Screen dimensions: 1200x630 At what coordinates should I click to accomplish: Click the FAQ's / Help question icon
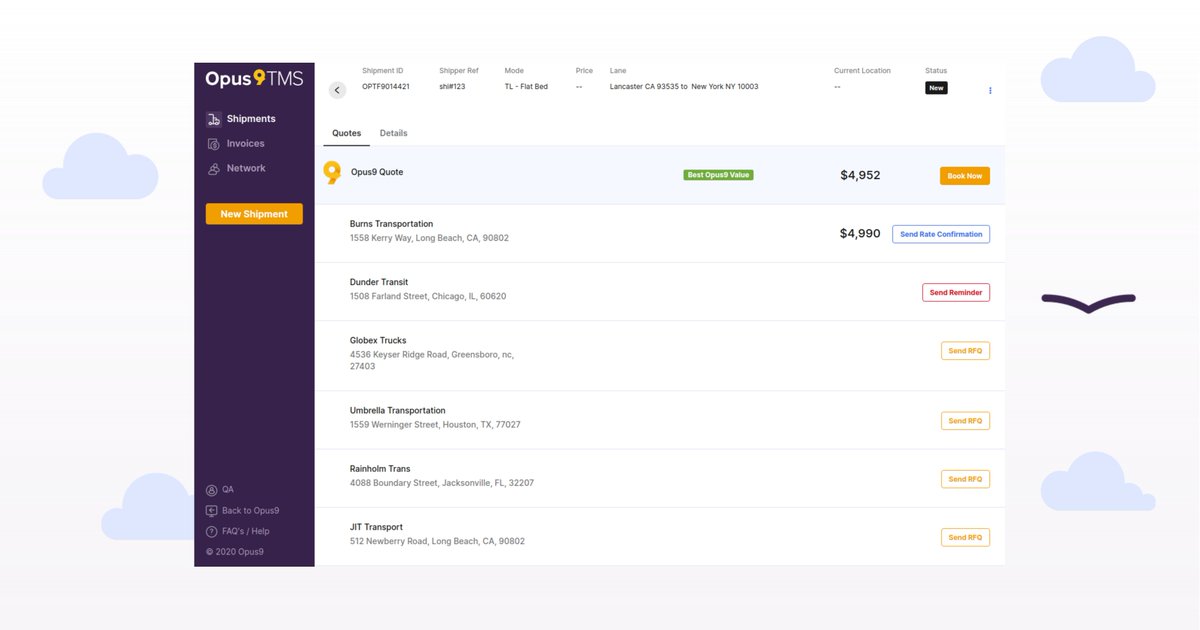(211, 532)
